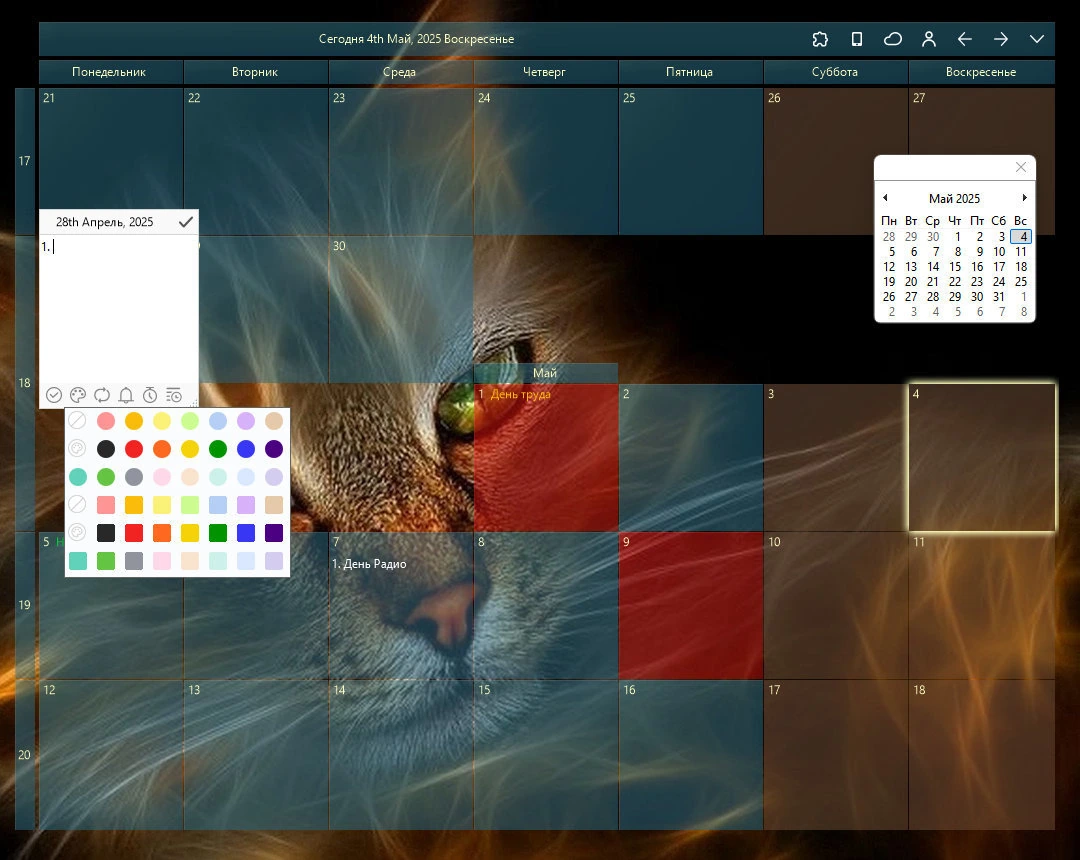Open the puzzle-piece plugins icon
Image resolution: width=1080 pixels, height=860 pixels.
[x=820, y=39]
